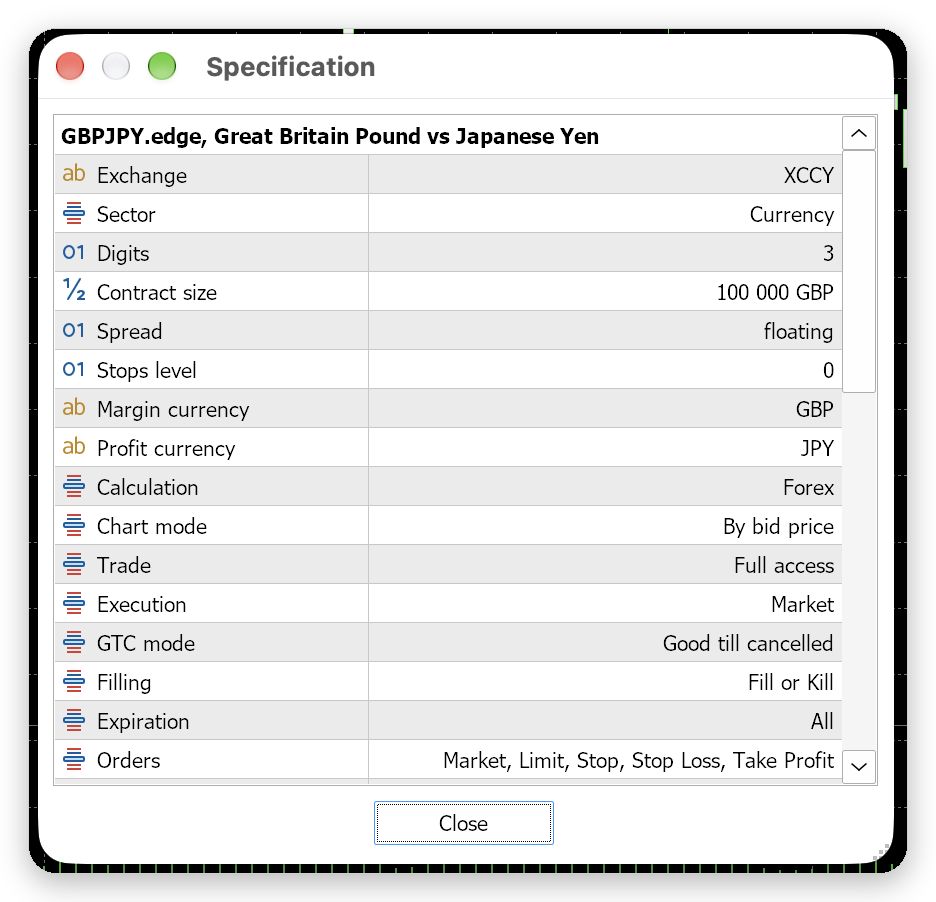Click the Exchange row's ab icon
This screenshot has width=936, height=902.
click(74, 174)
